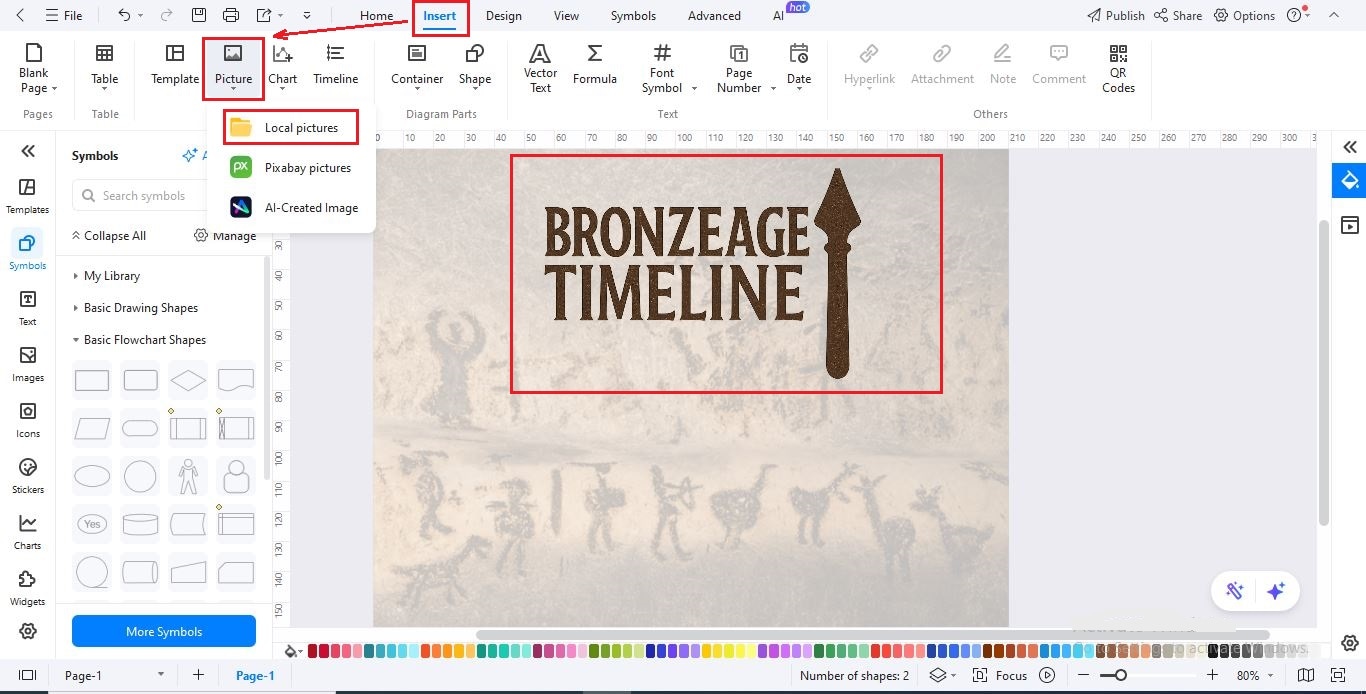Open the zoom 80% dropdown
1366x694 pixels.
point(1254,675)
